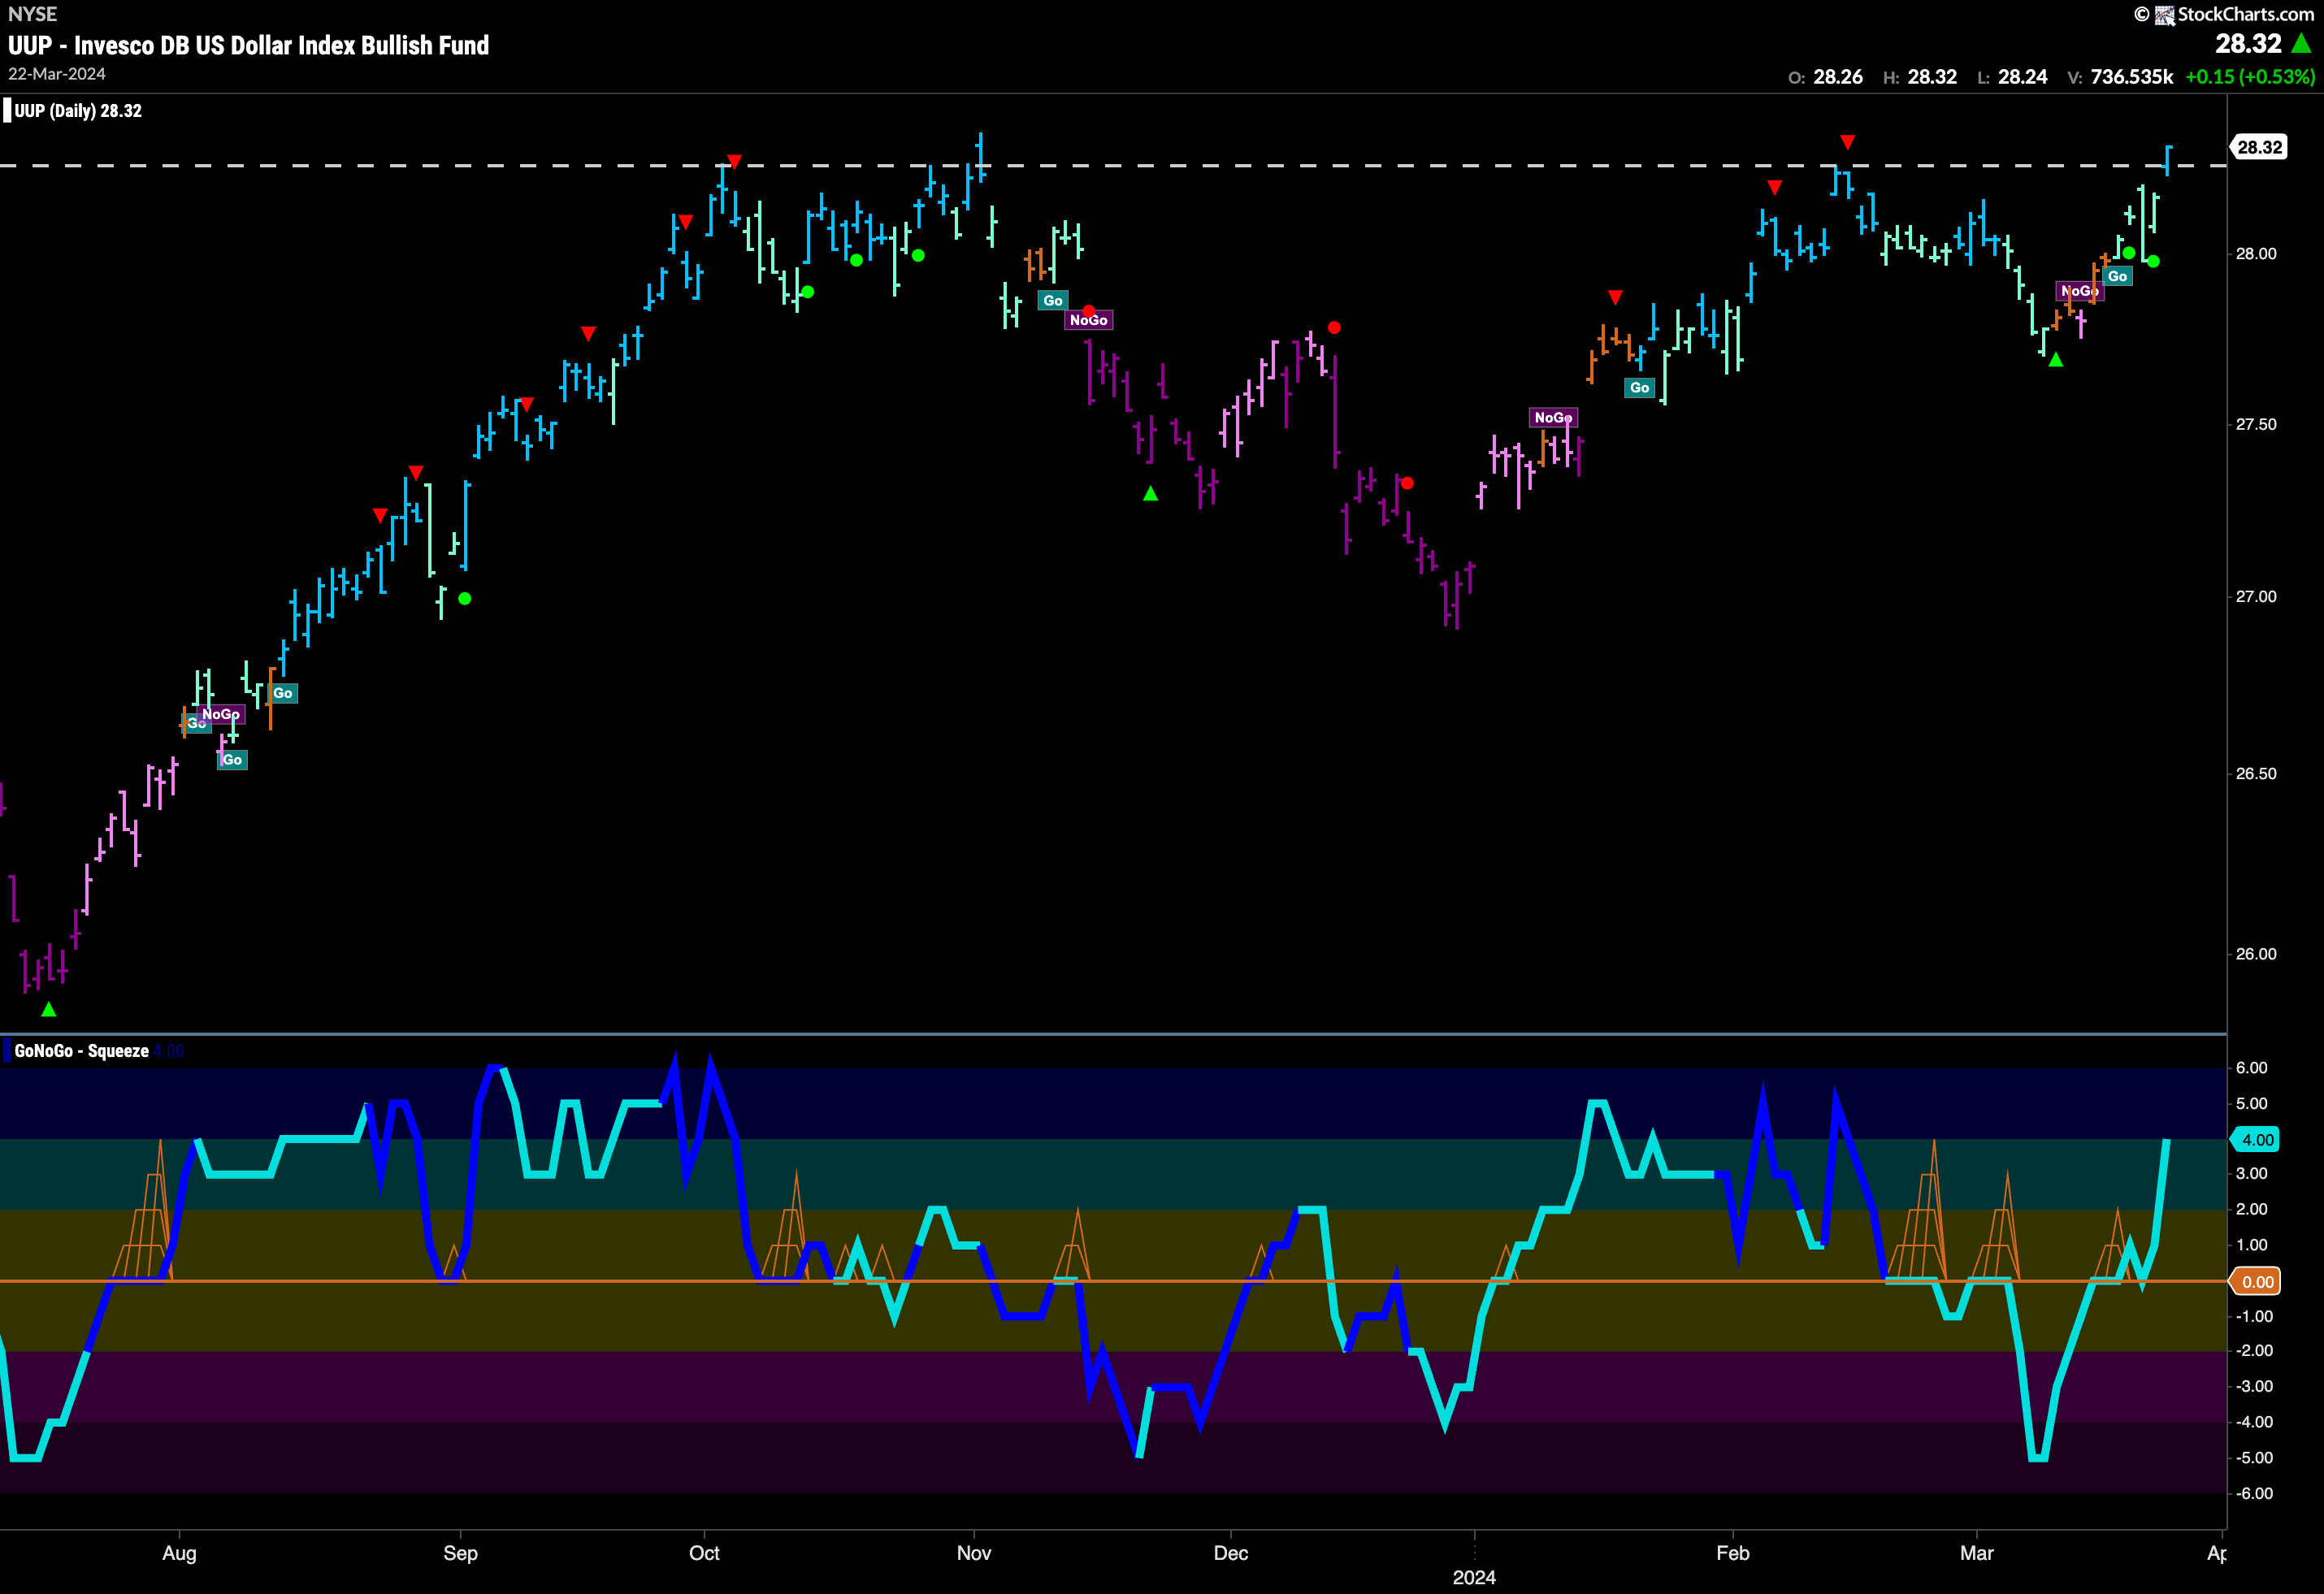
Task: Click the November "Go" signal label
Action: (x=1052, y=301)
